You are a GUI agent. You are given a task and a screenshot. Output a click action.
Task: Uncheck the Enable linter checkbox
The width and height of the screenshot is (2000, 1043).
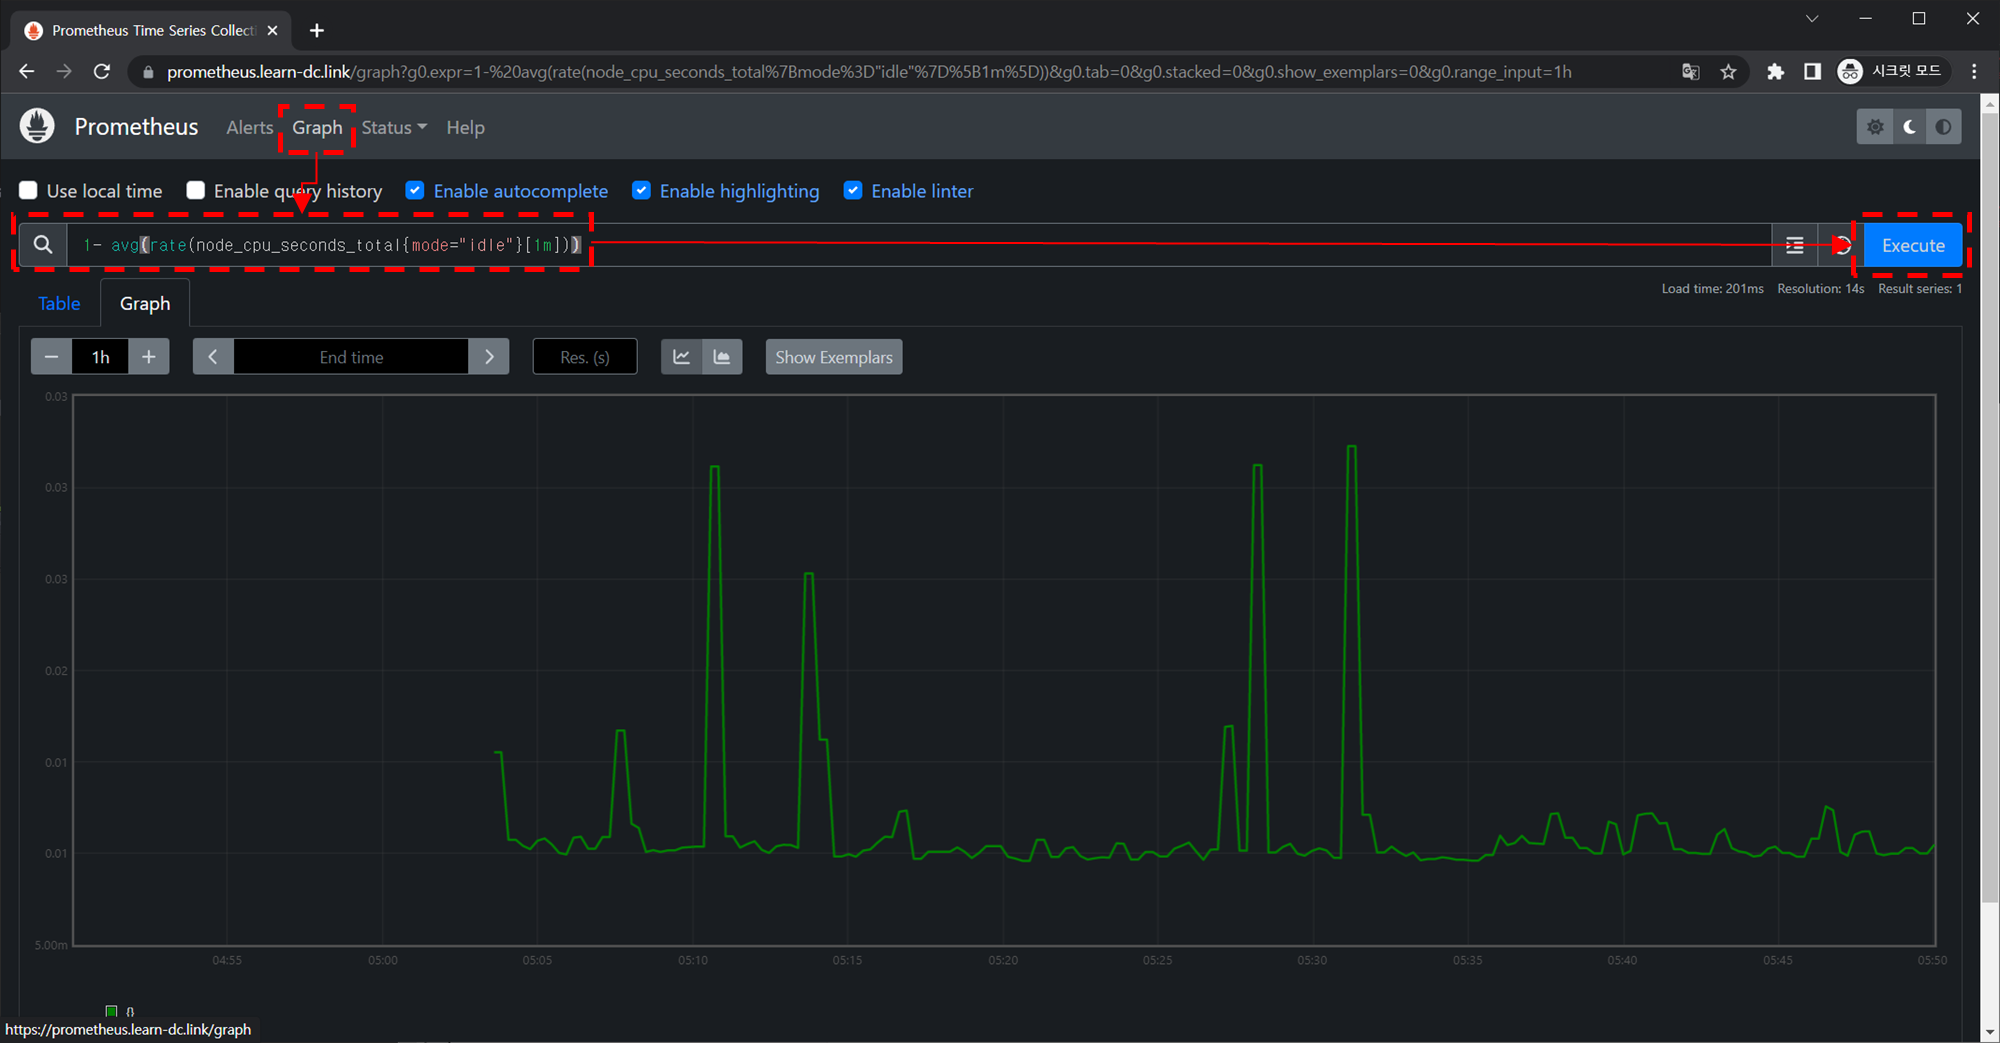pyautogui.click(x=853, y=191)
